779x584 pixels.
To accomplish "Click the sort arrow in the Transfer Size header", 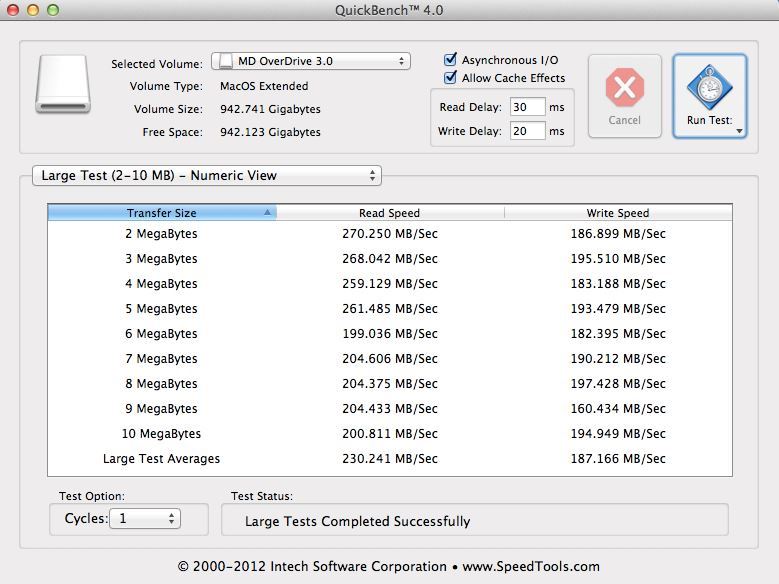I will [x=267, y=213].
